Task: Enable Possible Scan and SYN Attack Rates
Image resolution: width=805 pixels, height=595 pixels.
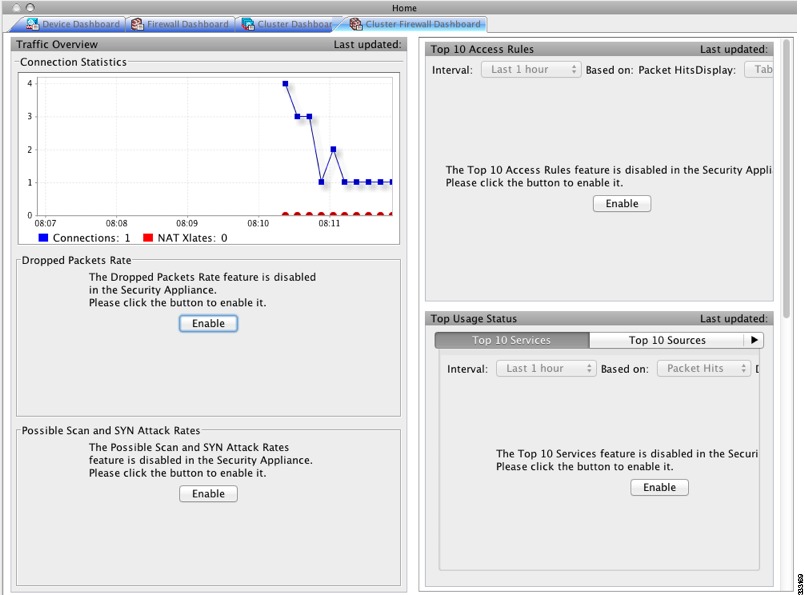Action: 208,494
